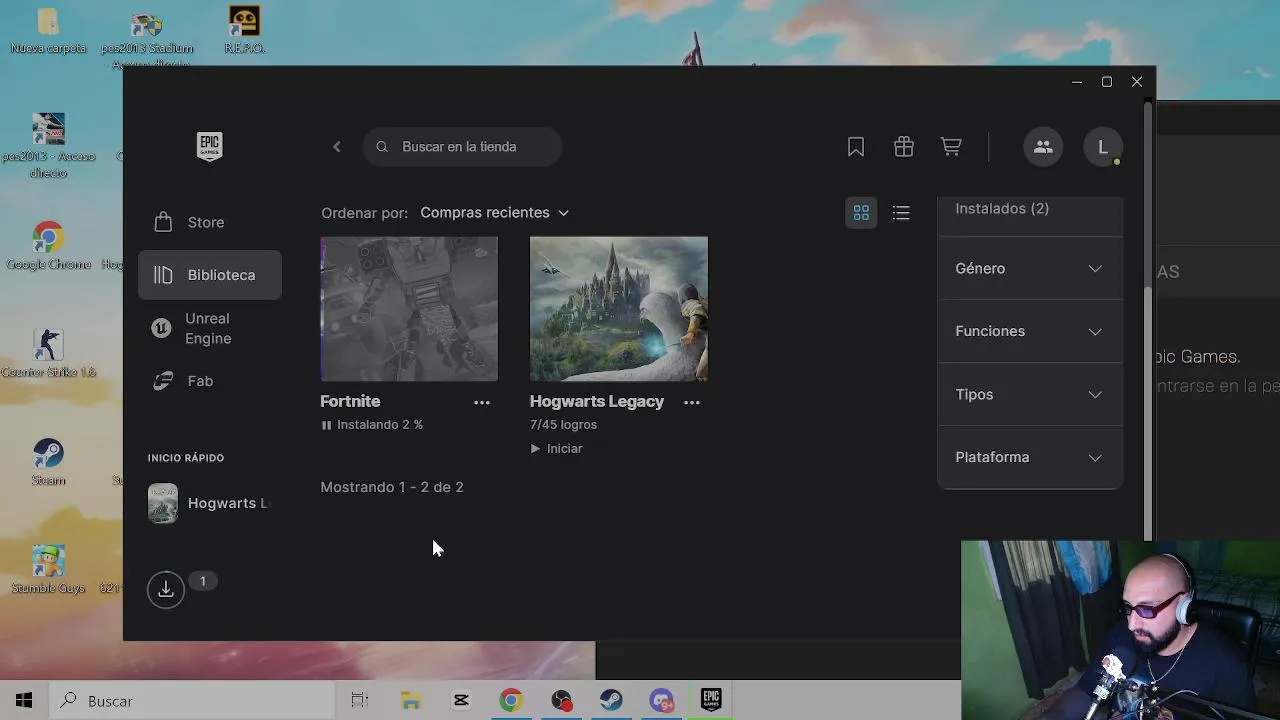Select the Counter-Strike 1.6 desktop shortcut

pyautogui.click(x=48, y=354)
